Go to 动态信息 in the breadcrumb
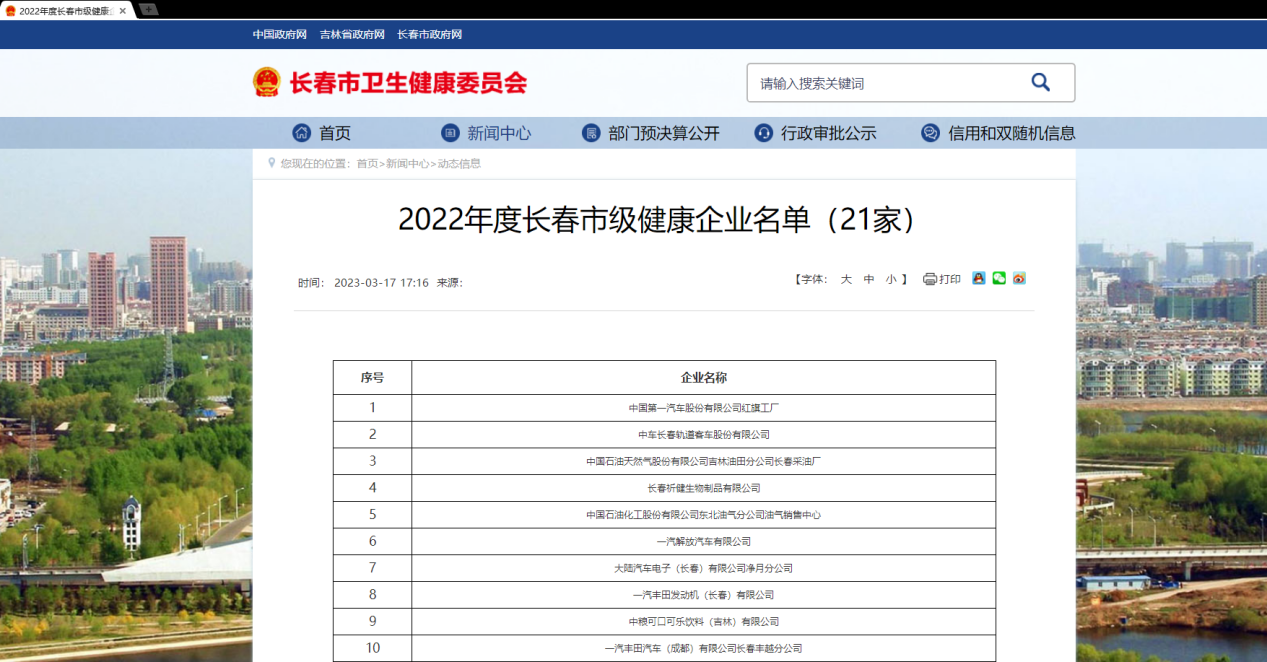The height and width of the screenshot is (662, 1267). tap(460, 163)
